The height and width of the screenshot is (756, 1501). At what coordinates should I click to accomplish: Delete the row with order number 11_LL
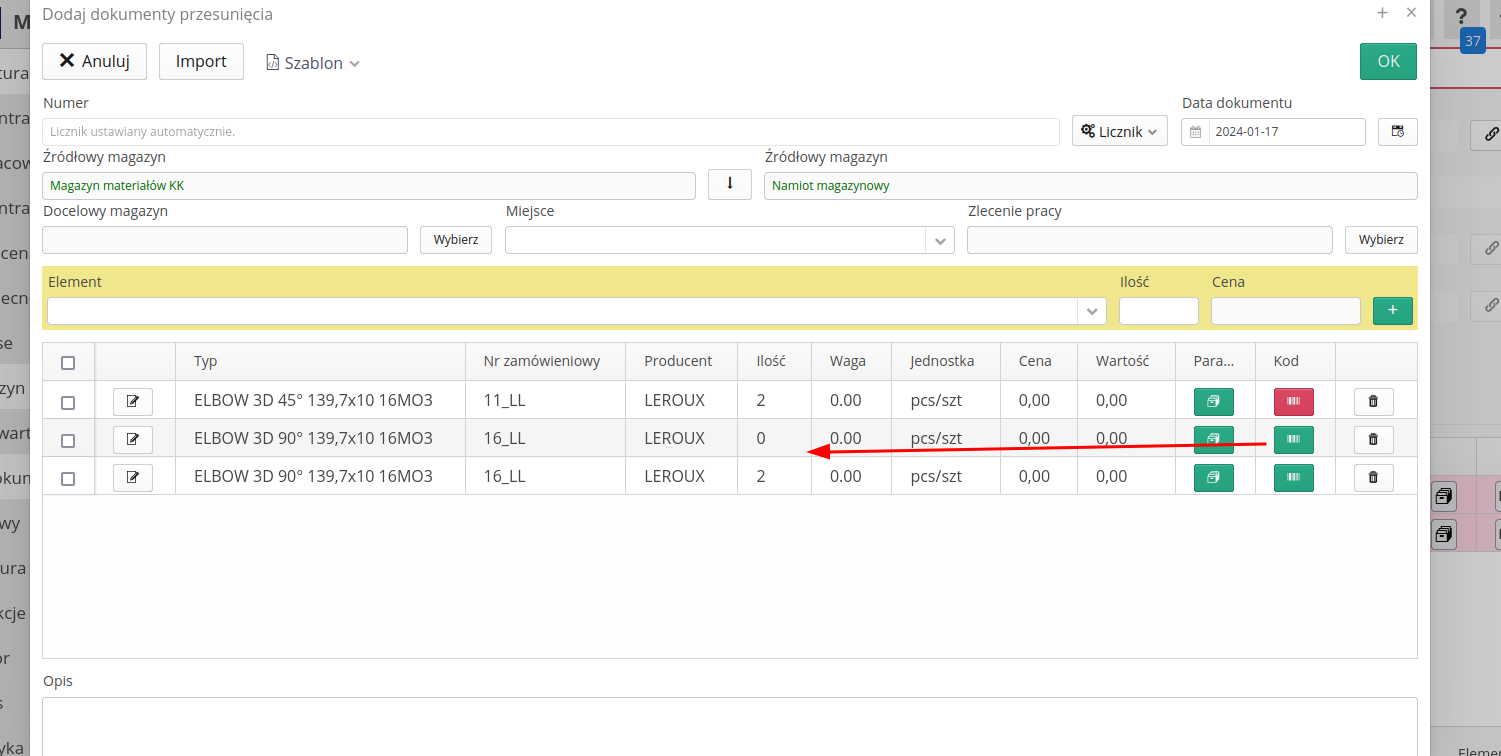pos(1373,401)
